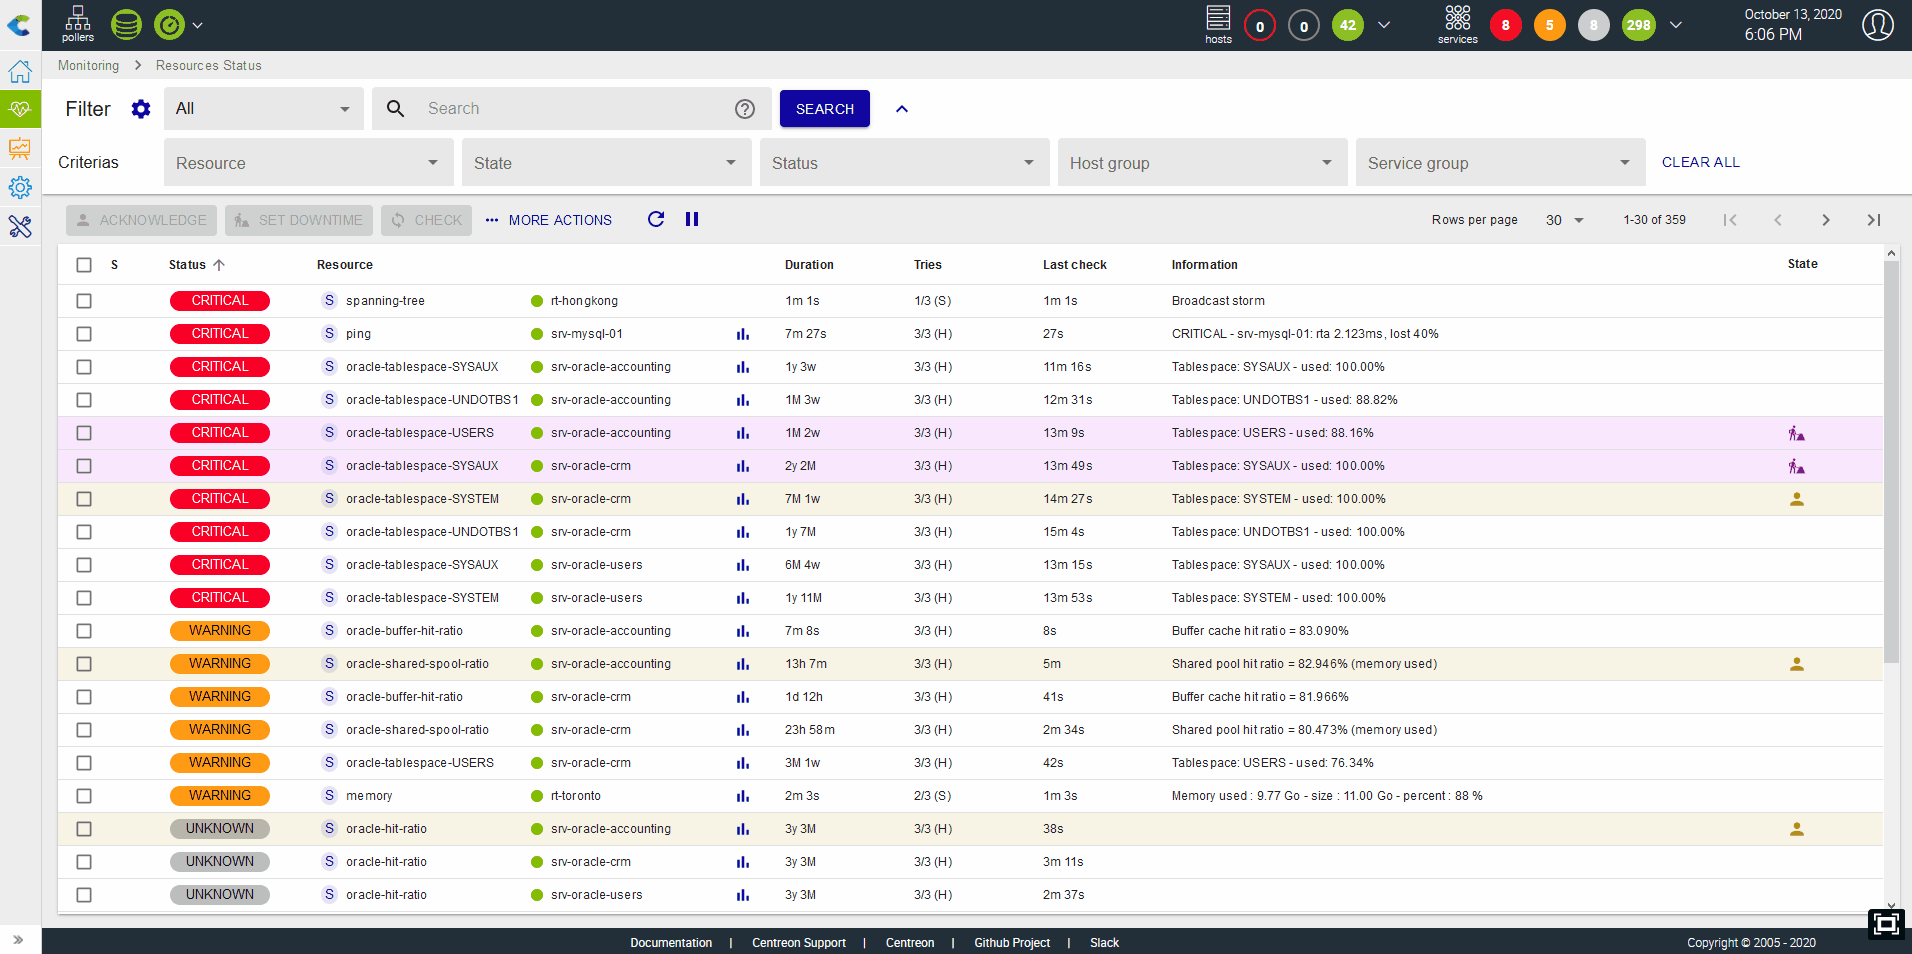Image resolution: width=1912 pixels, height=954 pixels.
Task: Open the pollers icon in top bar
Action: pyautogui.click(x=77, y=24)
